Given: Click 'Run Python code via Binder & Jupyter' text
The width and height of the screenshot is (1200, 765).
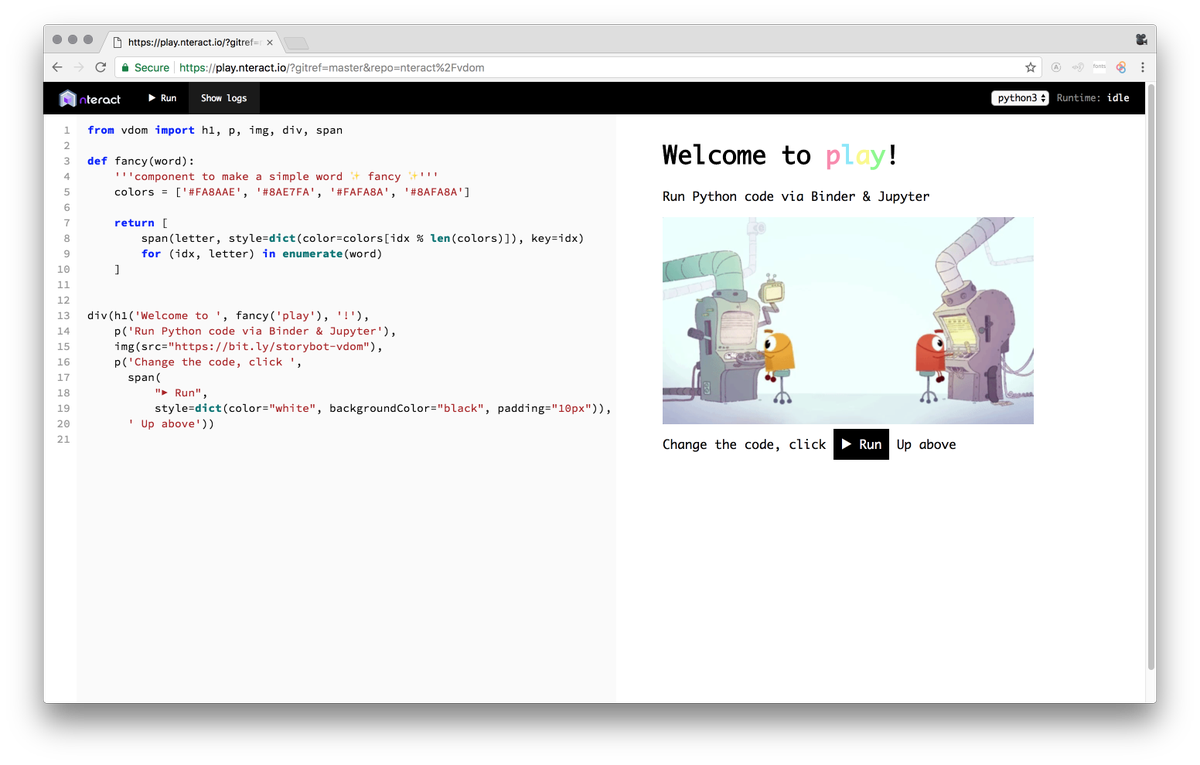Looking at the screenshot, I should pos(796,196).
